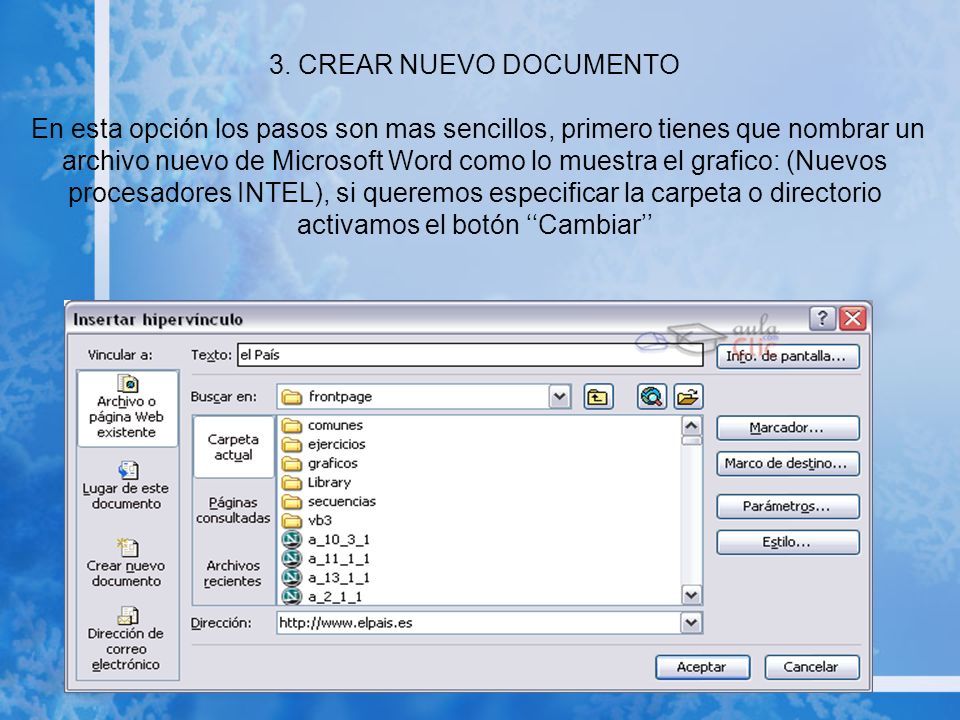Click the browse the Web icon
The width and height of the screenshot is (960, 720).
[x=652, y=397]
